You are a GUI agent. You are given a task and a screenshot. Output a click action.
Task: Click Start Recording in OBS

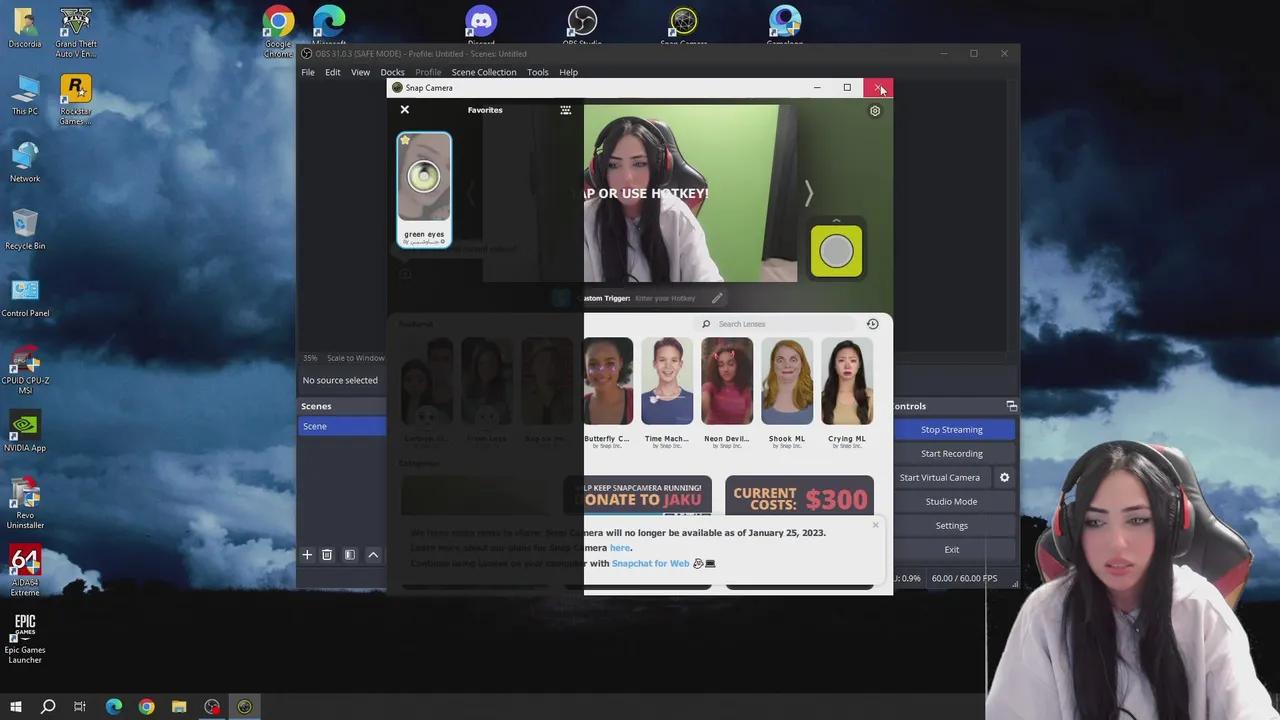(952, 454)
